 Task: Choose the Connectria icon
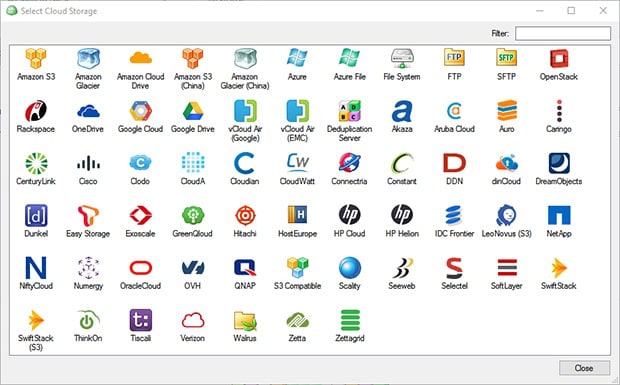pos(349,163)
